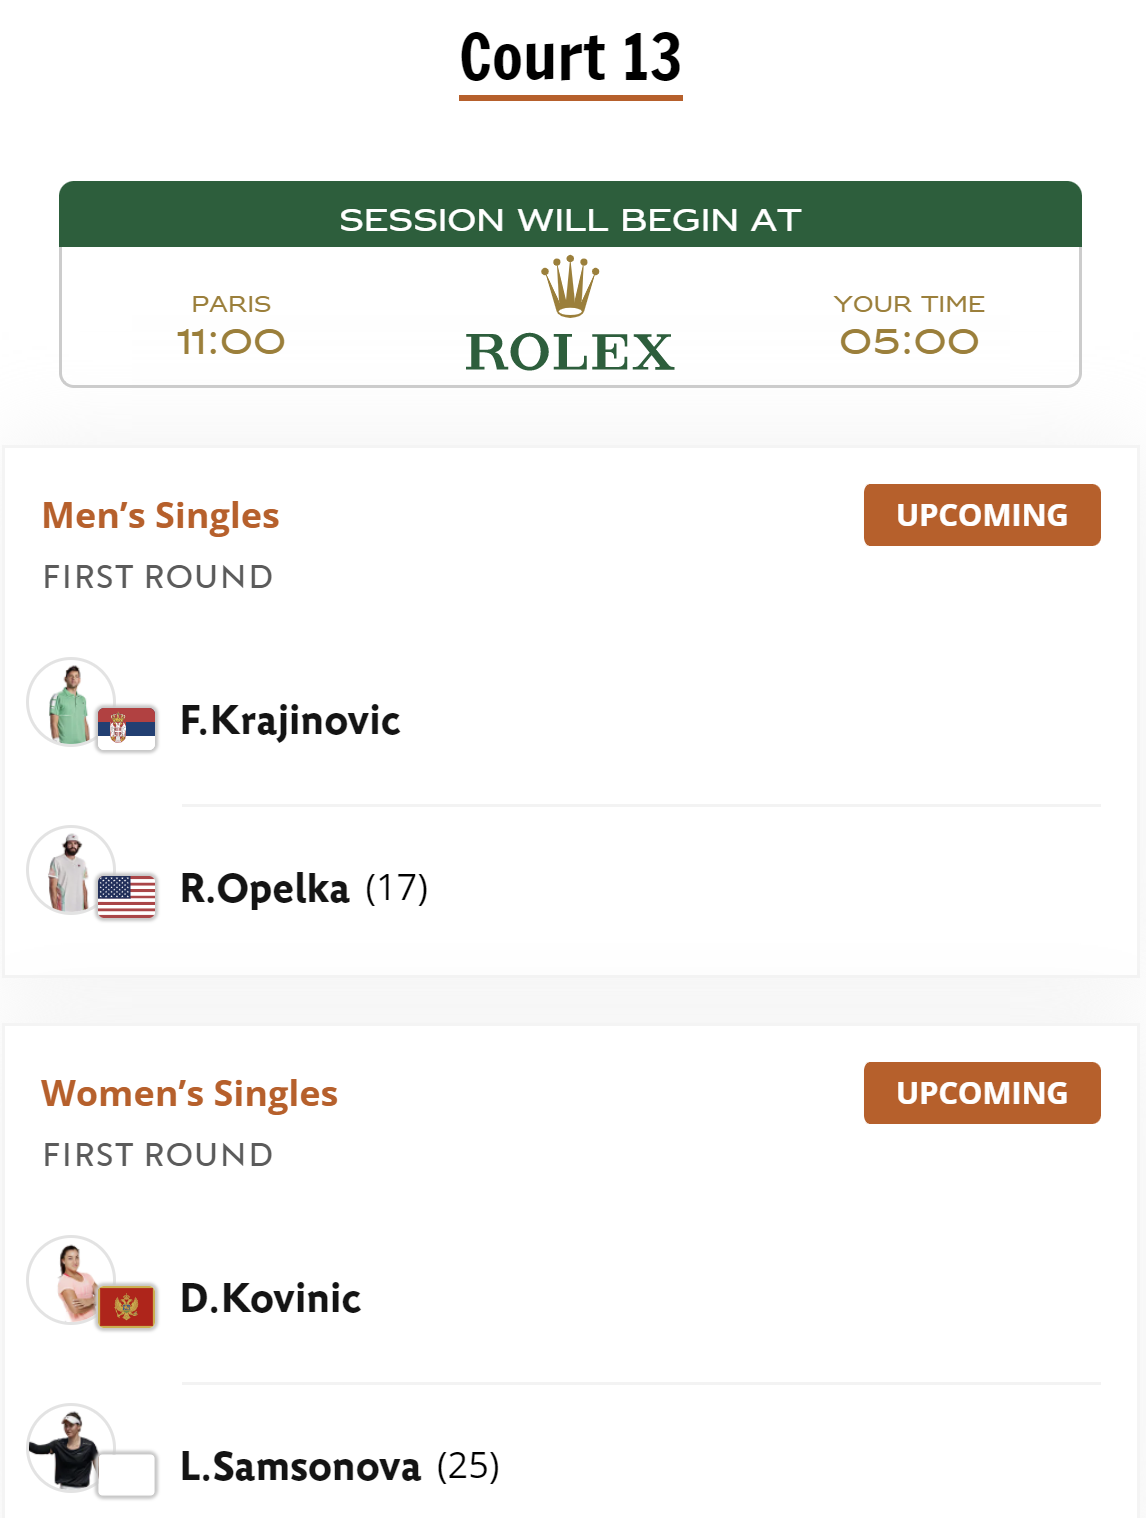Open L.Samsonova's player photo
The image size is (1146, 1518).
71,1448
